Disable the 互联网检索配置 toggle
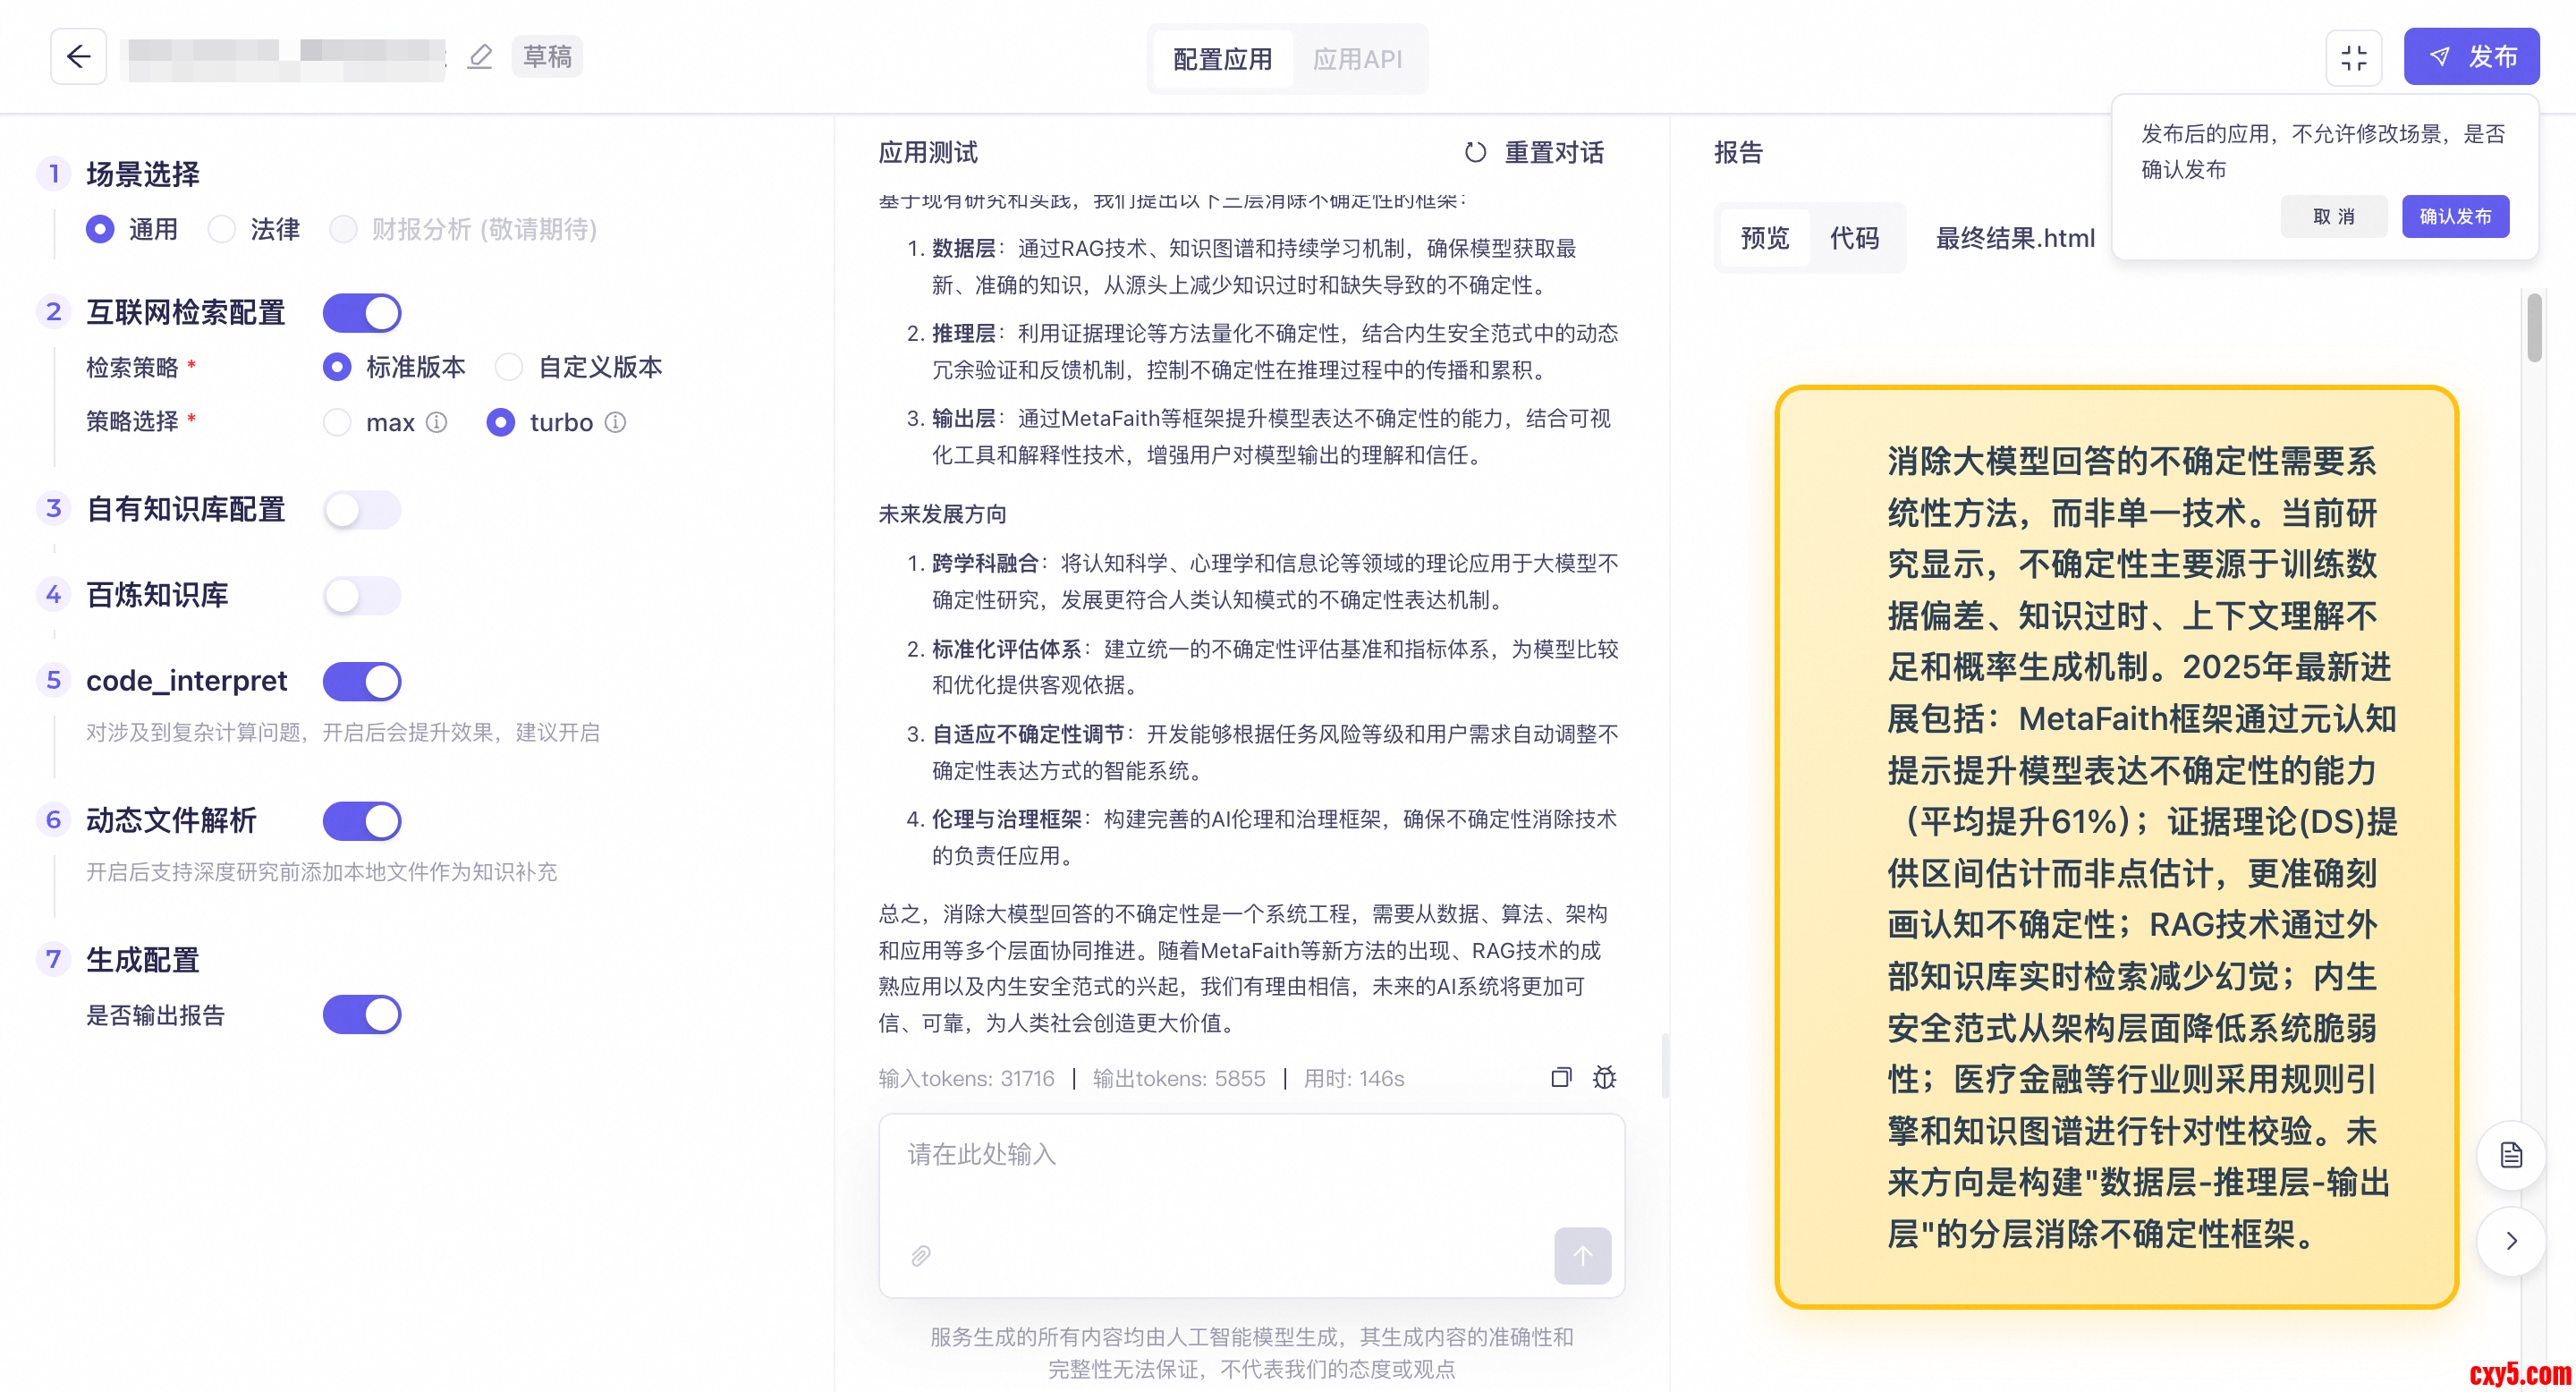This screenshot has height=1392, width=2576. (362, 313)
